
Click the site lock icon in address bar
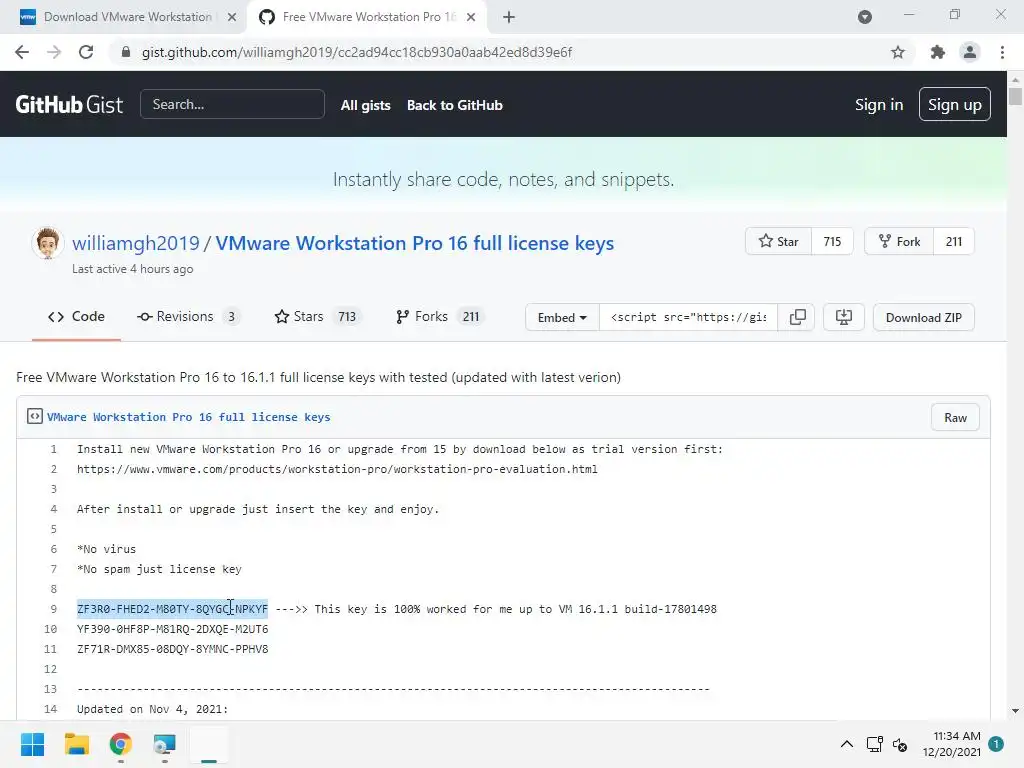(x=126, y=52)
